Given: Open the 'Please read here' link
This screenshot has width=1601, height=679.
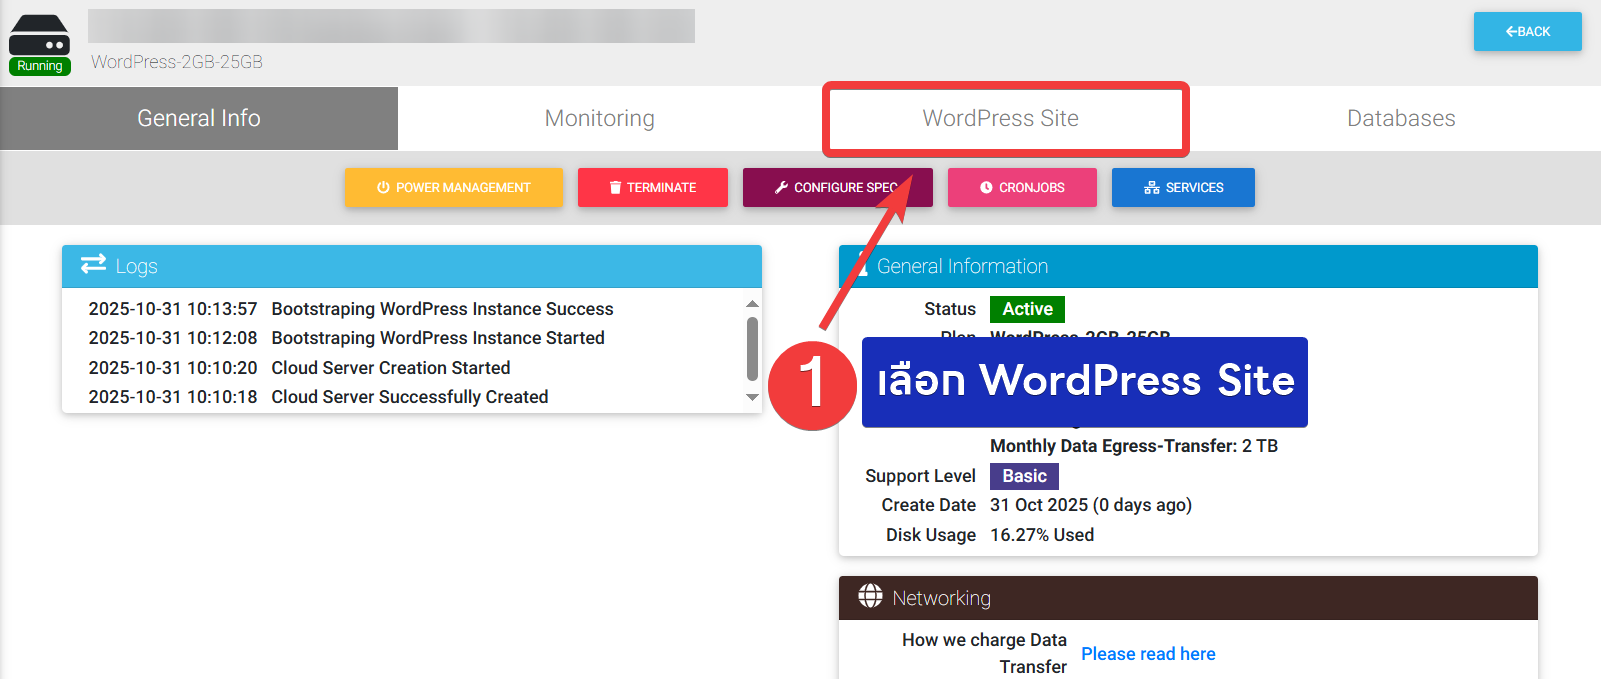Looking at the screenshot, I should click(1148, 654).
